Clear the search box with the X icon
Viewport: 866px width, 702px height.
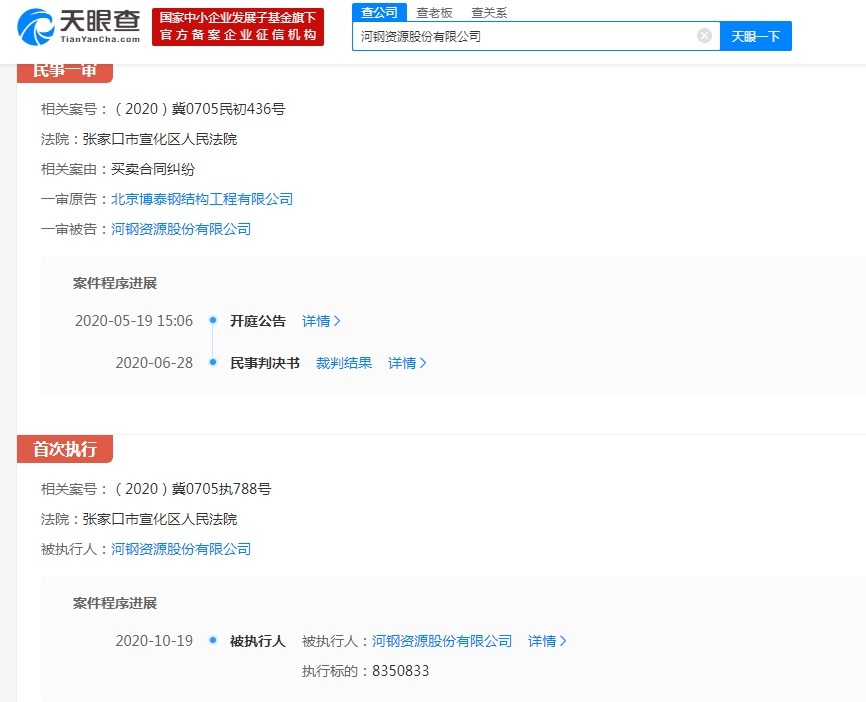pyautogui.click(x=704, y=36)
